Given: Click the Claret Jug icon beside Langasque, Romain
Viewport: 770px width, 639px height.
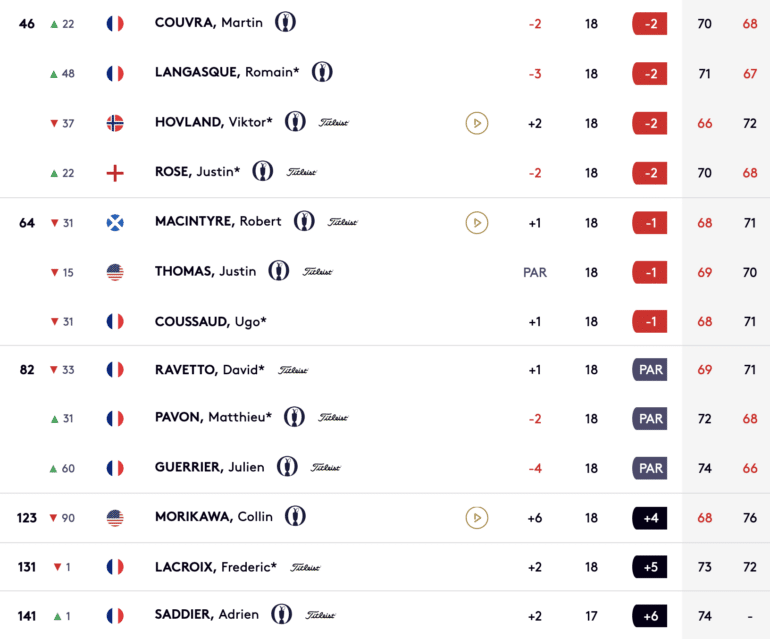Looking at the screenshot, I should pos(322,72).
